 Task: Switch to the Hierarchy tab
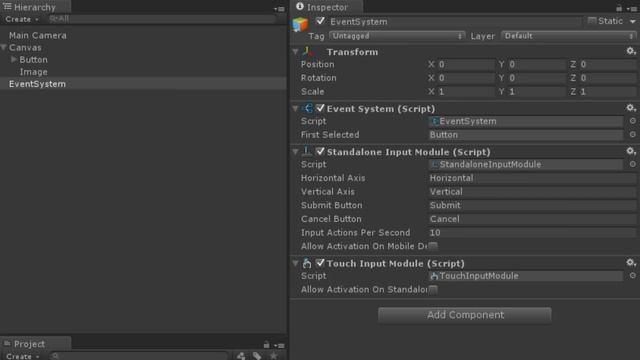click(x=35, y=7)
